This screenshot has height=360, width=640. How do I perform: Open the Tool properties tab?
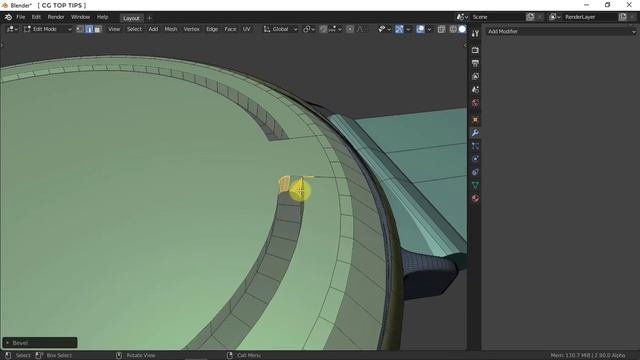475,33
